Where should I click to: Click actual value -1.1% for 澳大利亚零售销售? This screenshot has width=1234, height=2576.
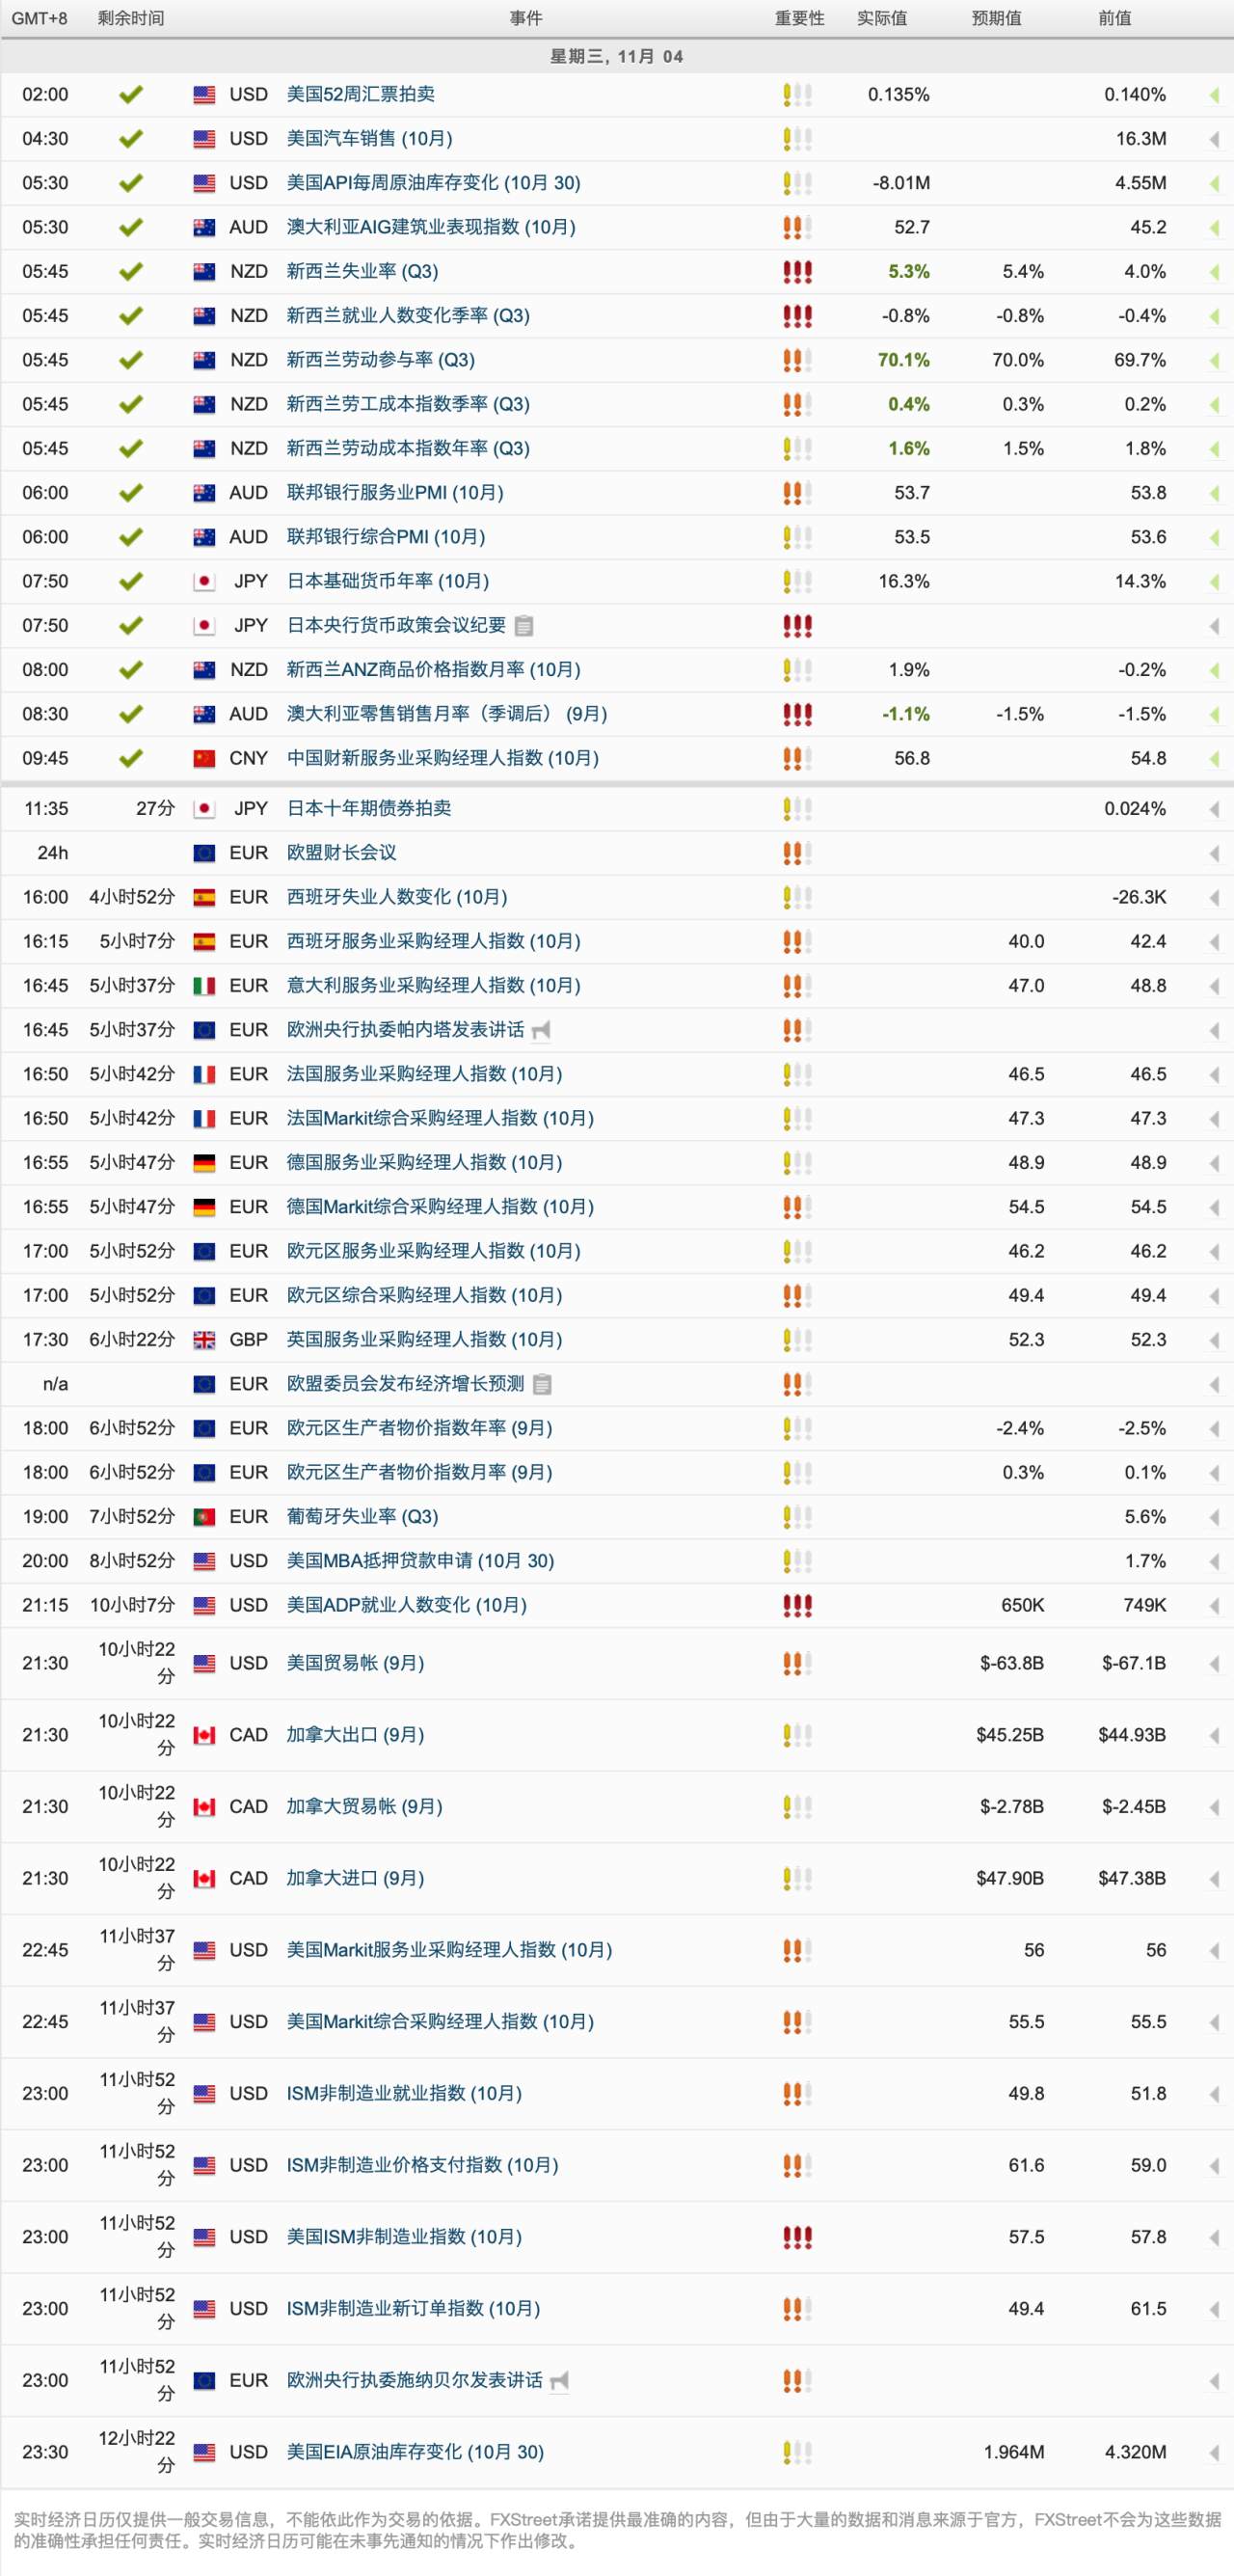906,714
